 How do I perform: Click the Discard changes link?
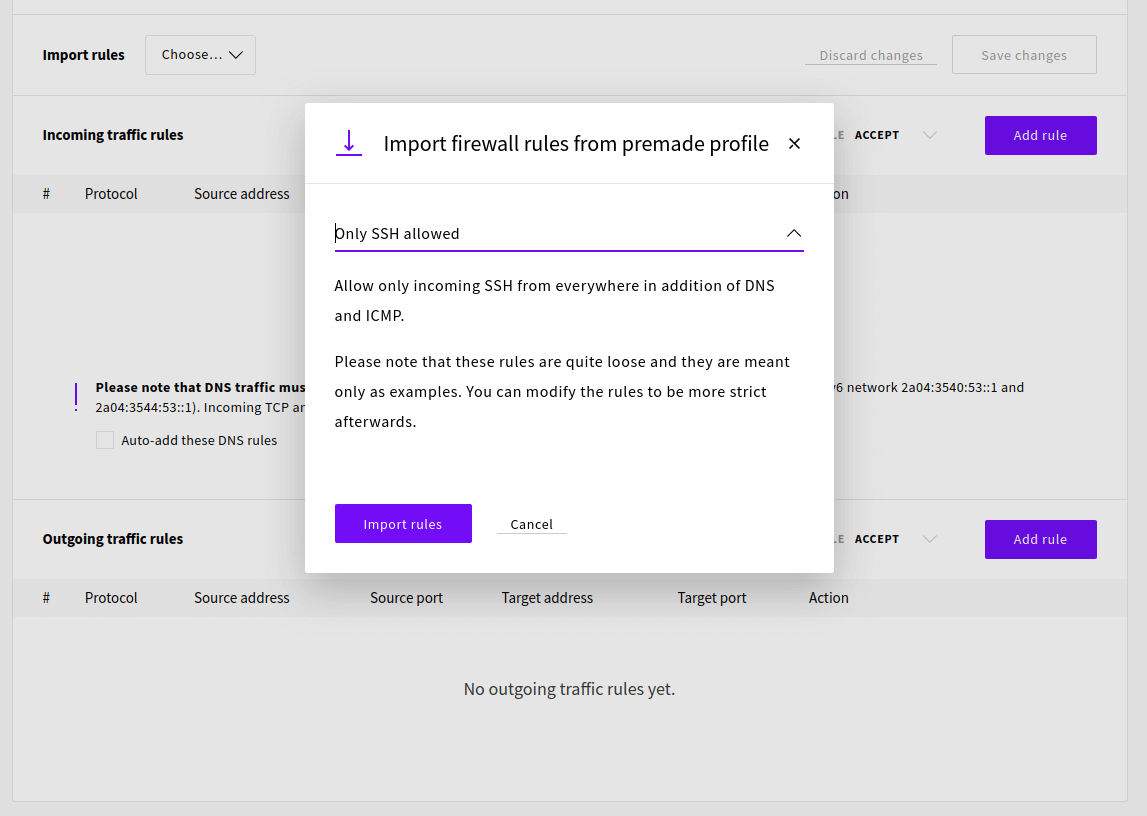pos(870,56)
